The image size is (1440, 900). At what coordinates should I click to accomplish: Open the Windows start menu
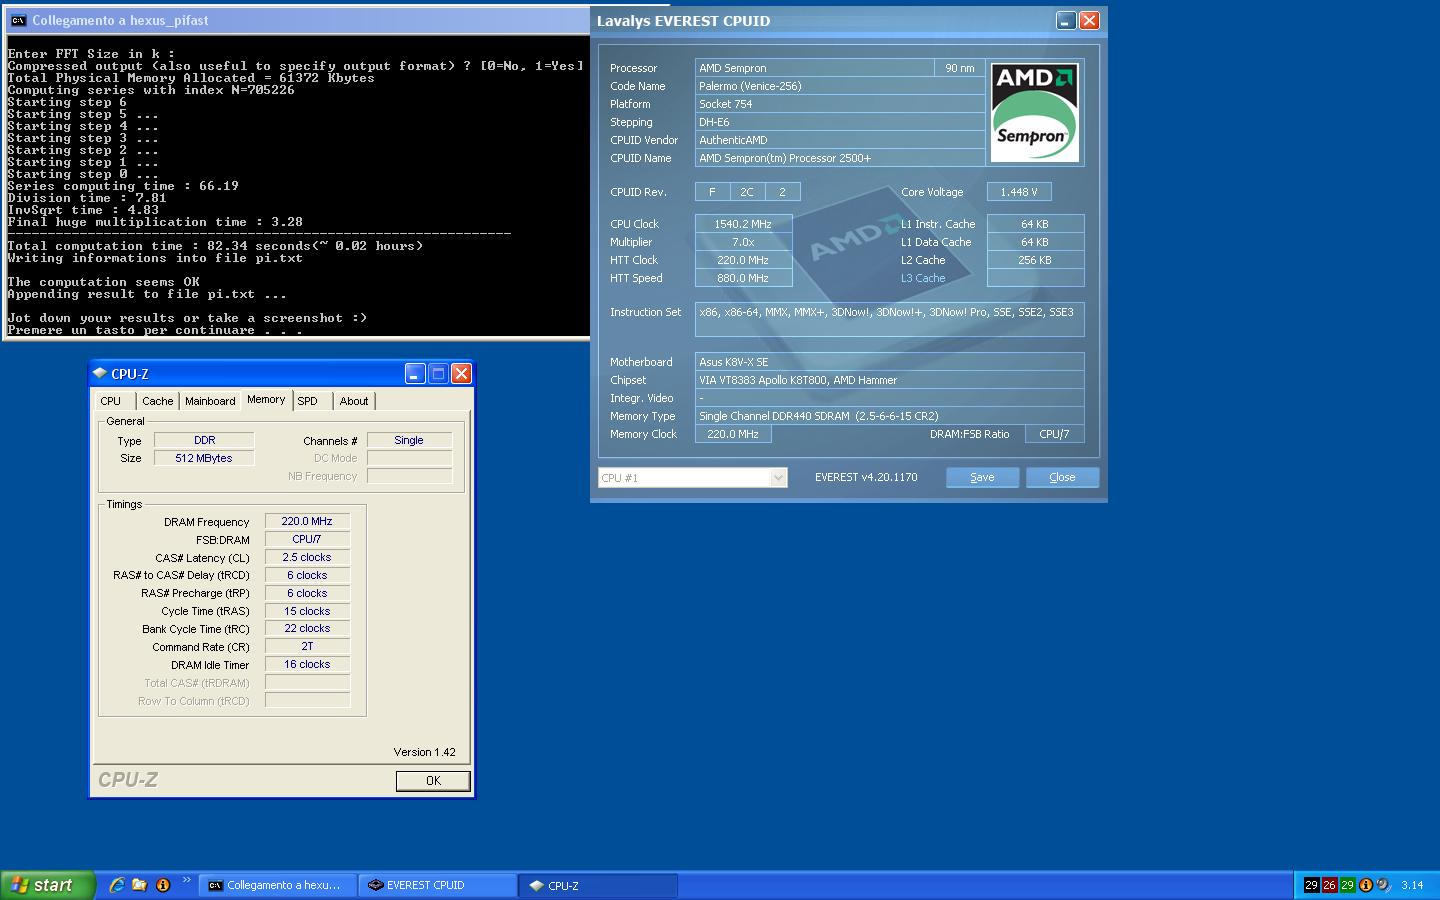click(47, 885)
